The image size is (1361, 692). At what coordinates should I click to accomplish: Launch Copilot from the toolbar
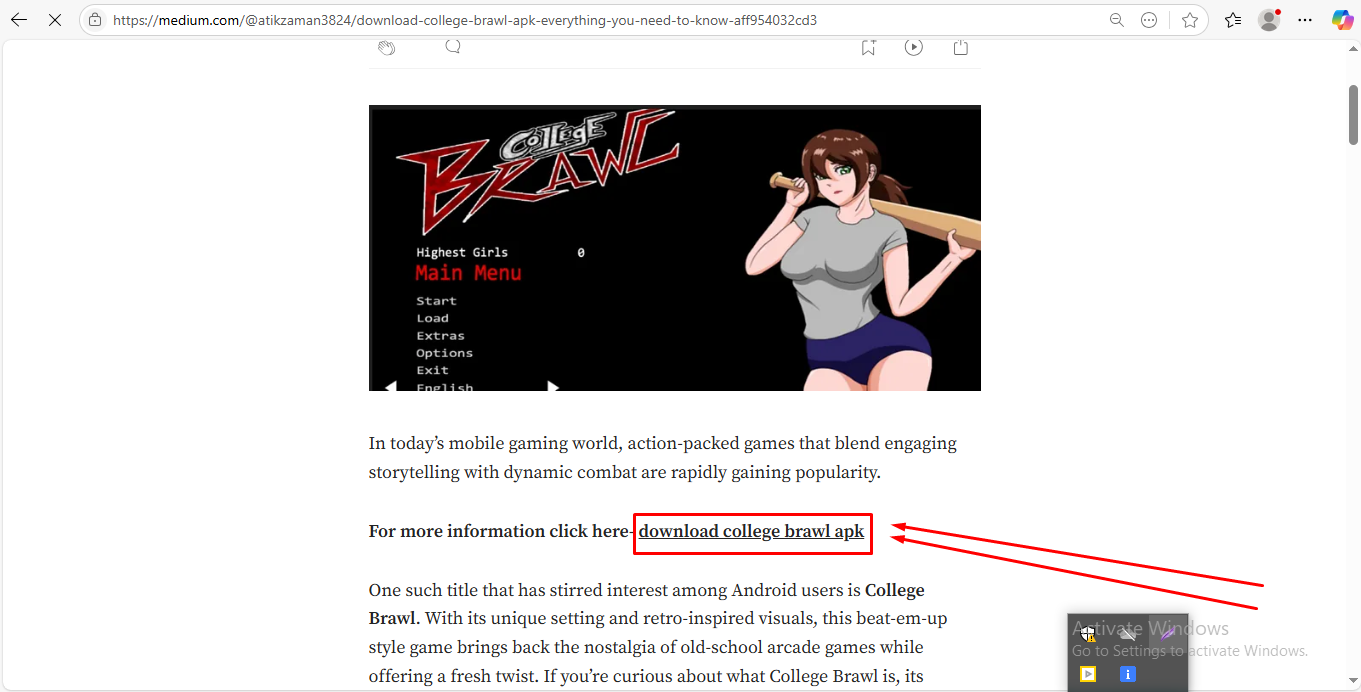(x=1342, y=20)
